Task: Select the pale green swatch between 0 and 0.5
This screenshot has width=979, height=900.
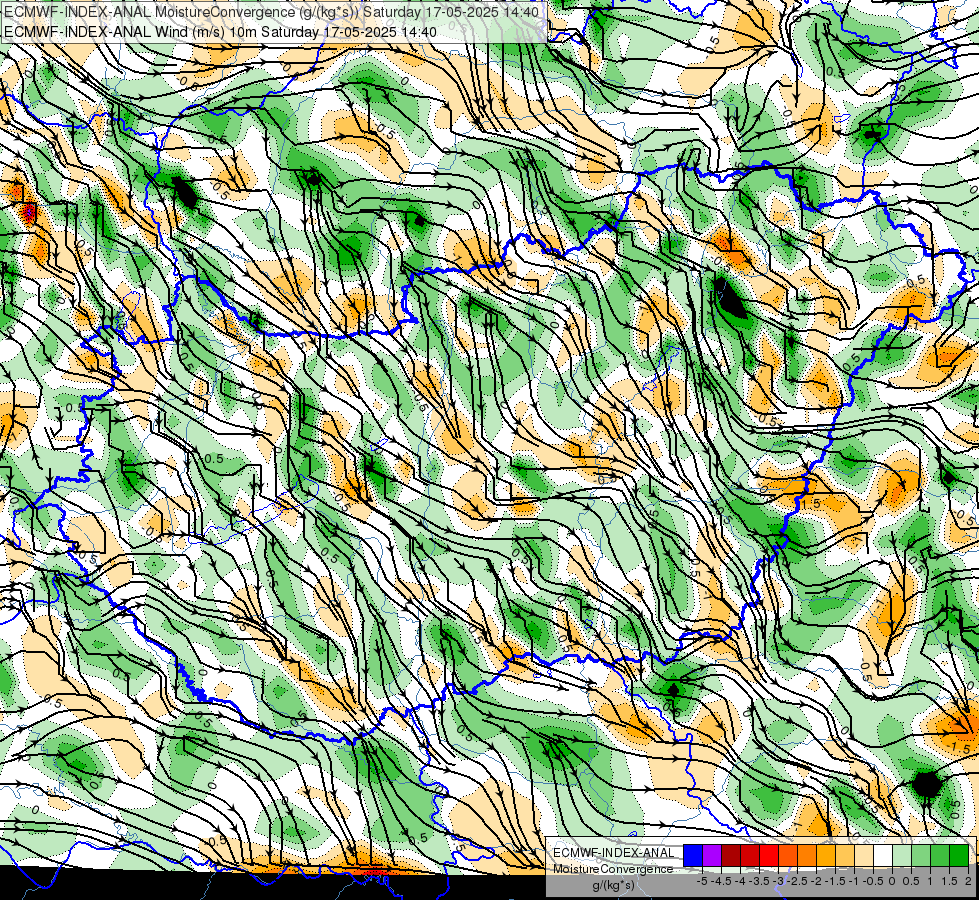Action: pyautogui.click(x=902, y=855)
